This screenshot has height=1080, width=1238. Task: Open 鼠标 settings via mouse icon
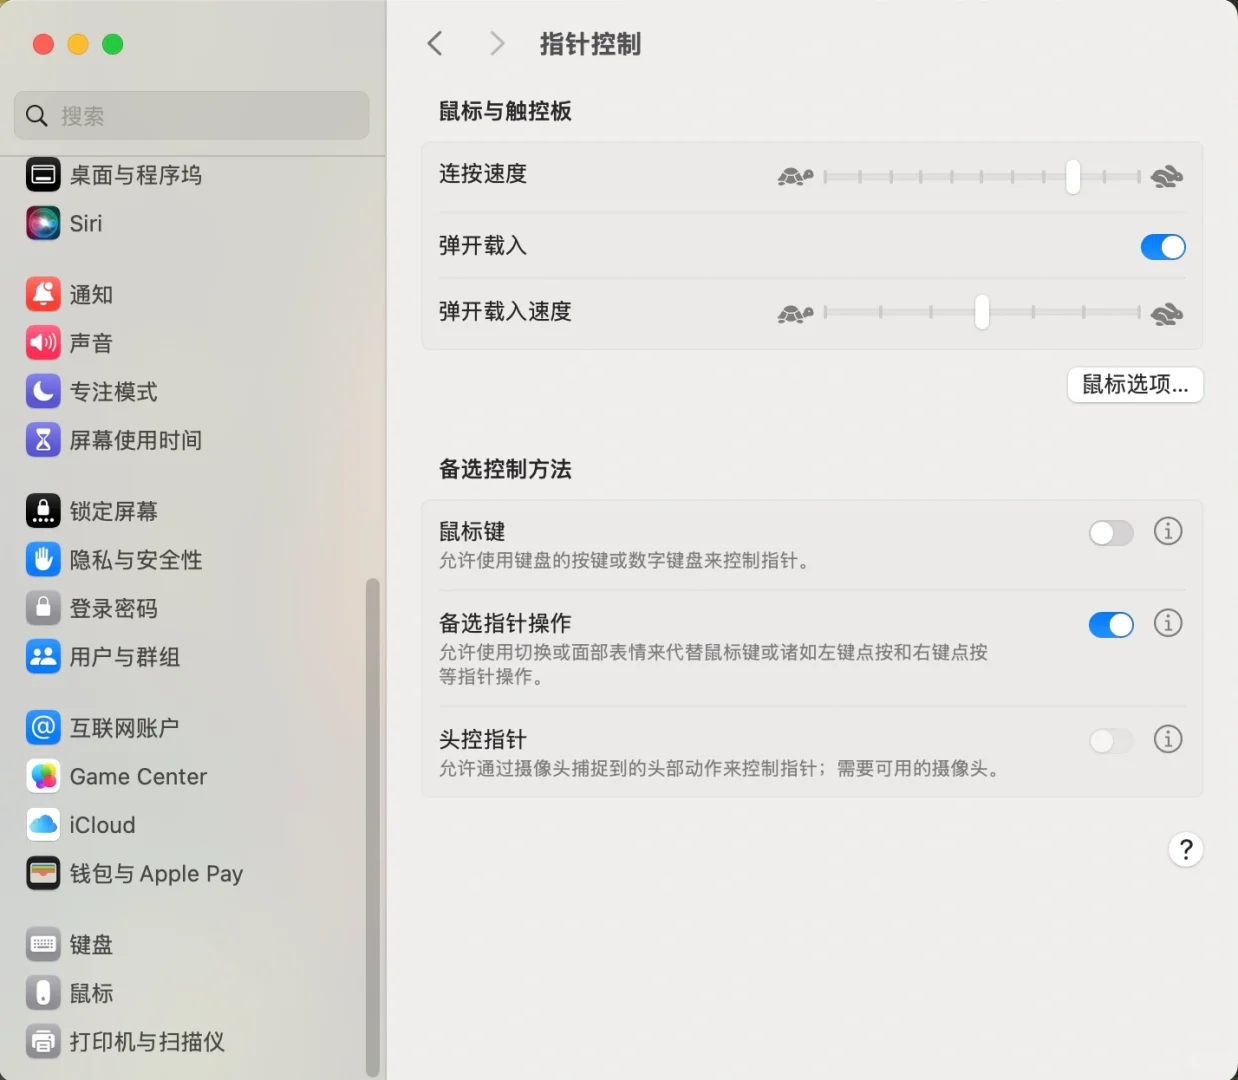pos(43,993)
